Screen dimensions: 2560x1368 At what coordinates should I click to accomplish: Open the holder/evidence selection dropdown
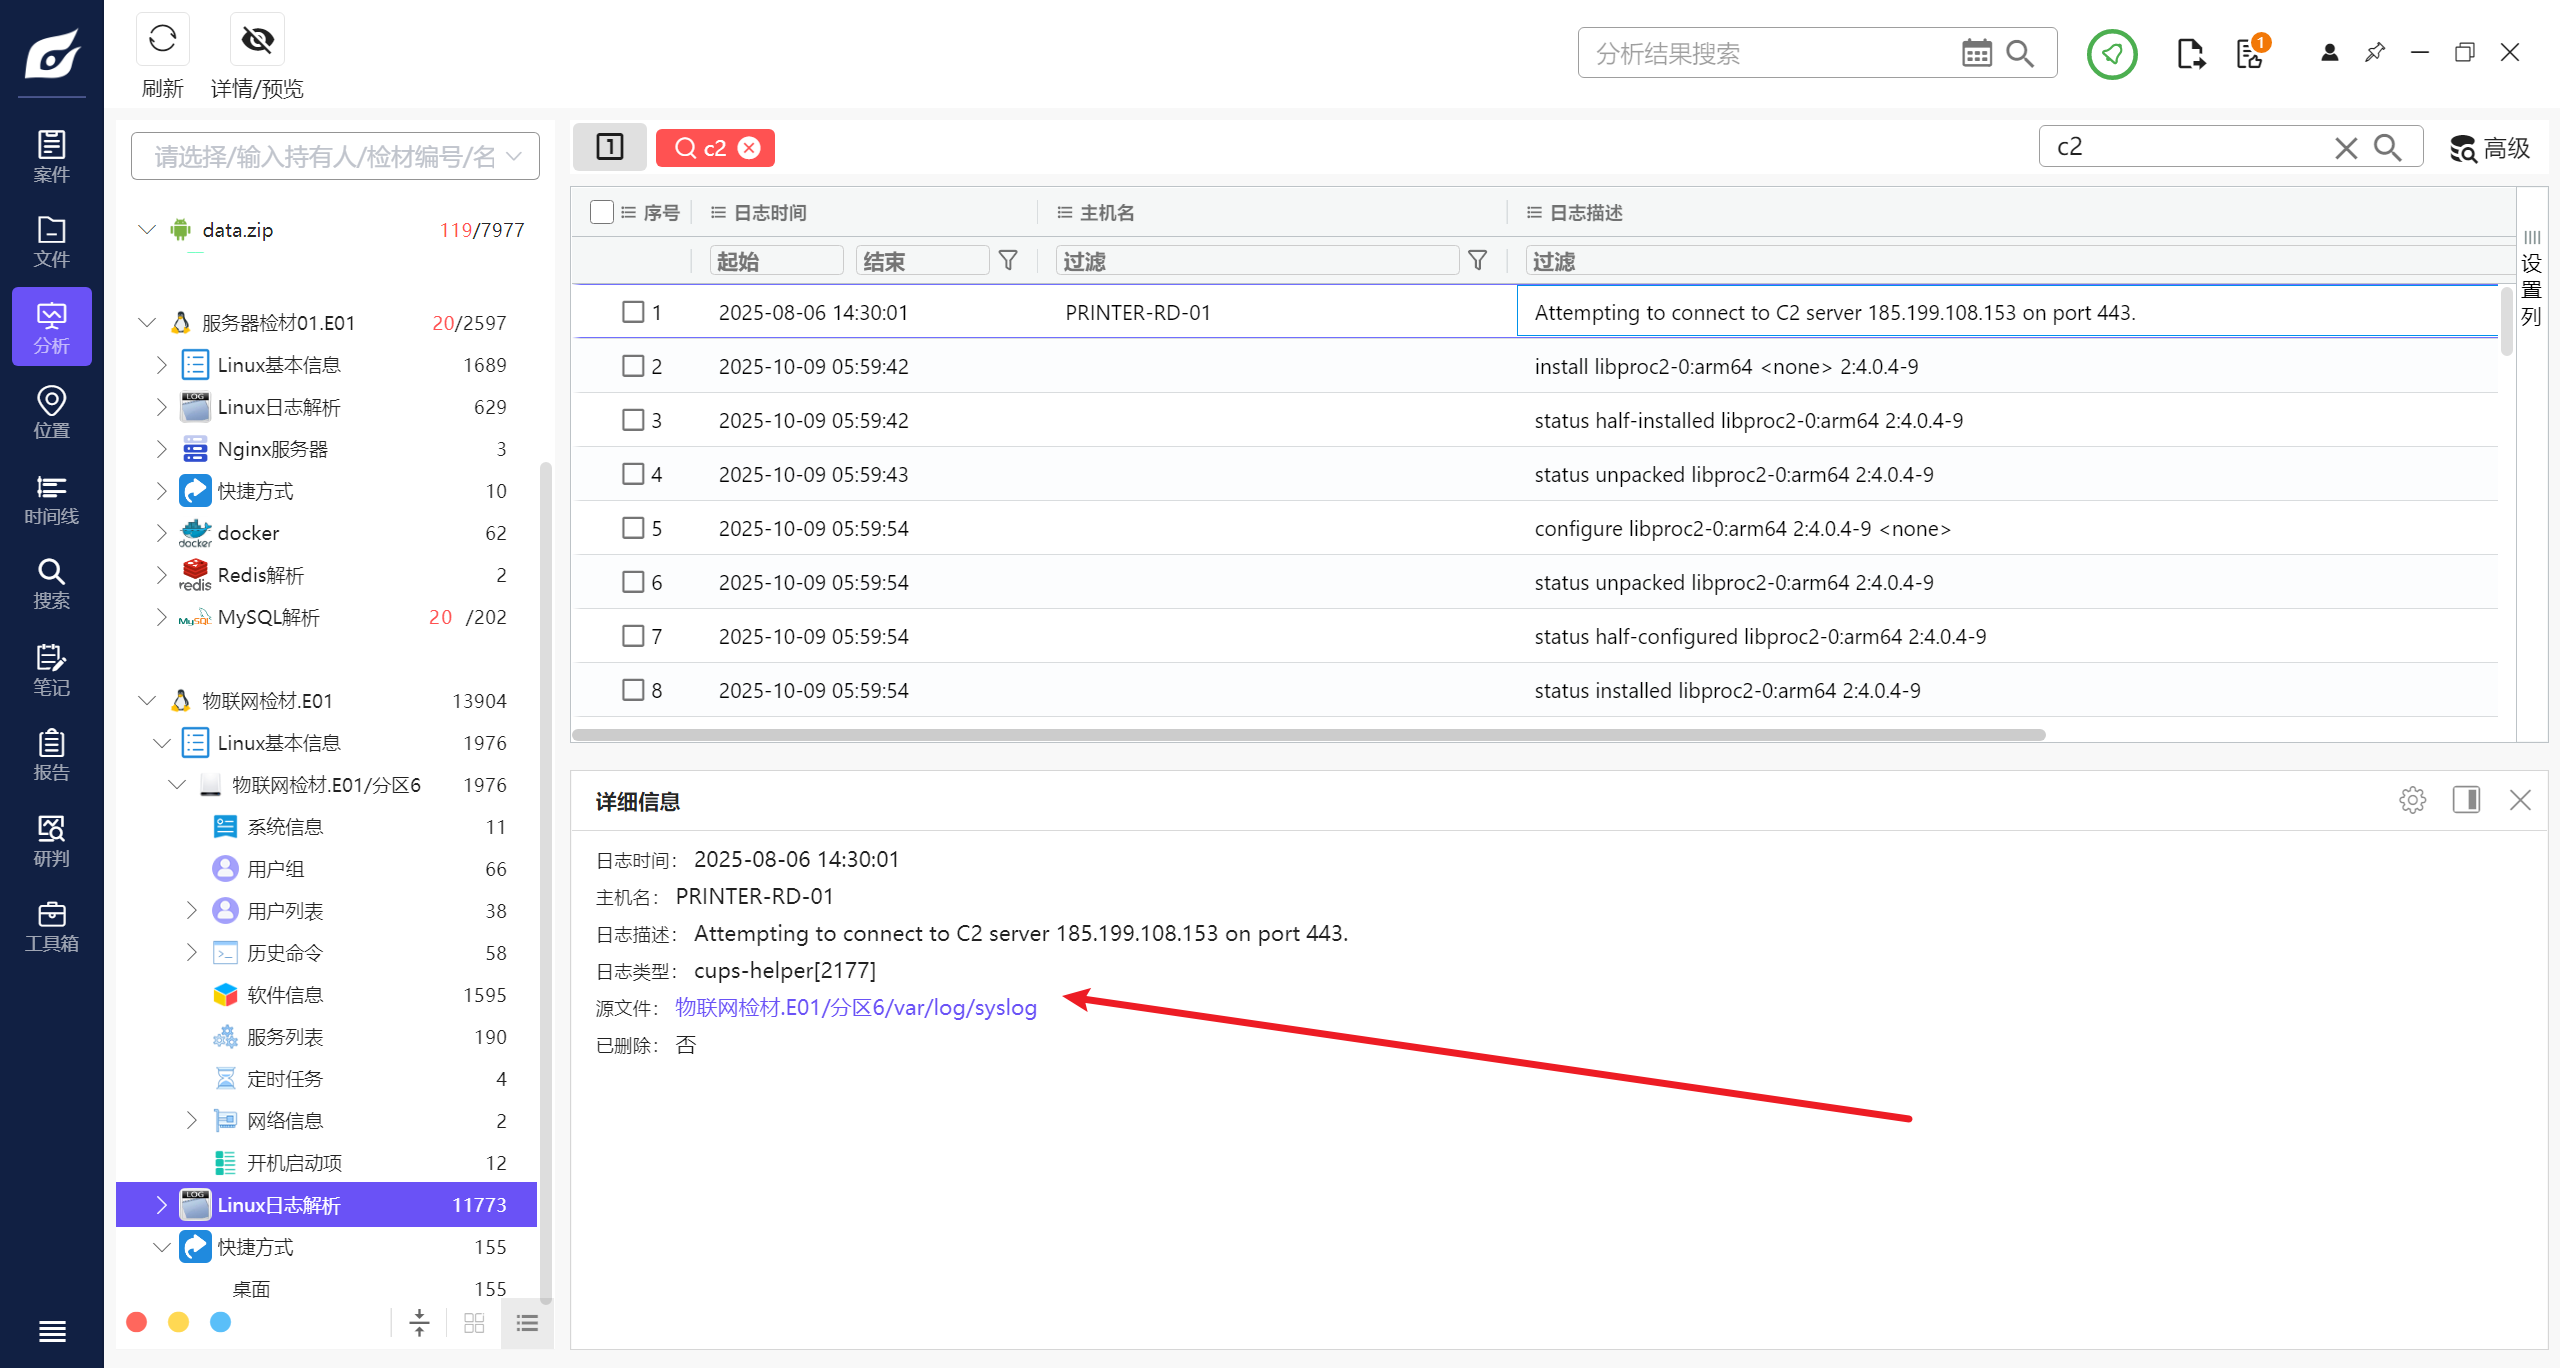335,156
